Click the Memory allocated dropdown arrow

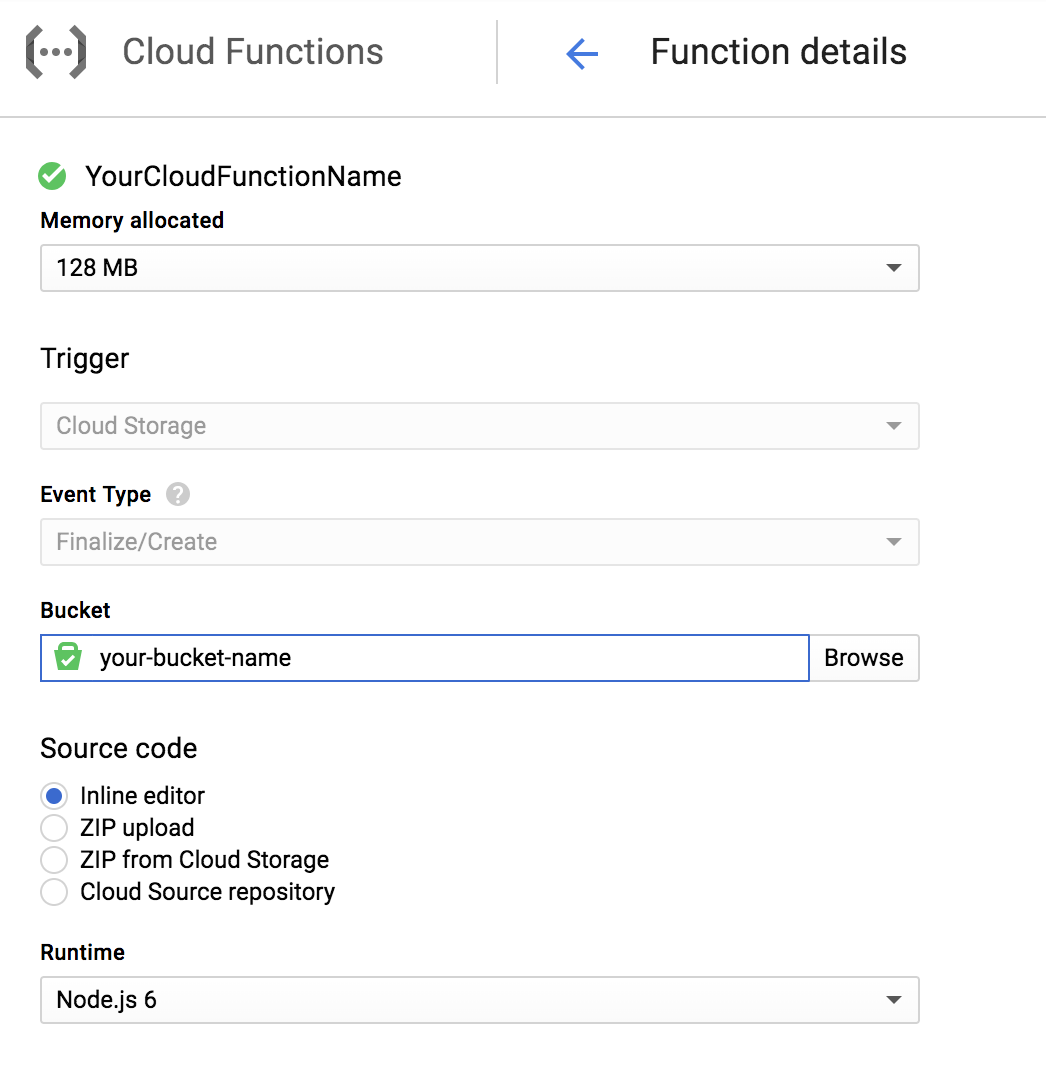point(893,268)
